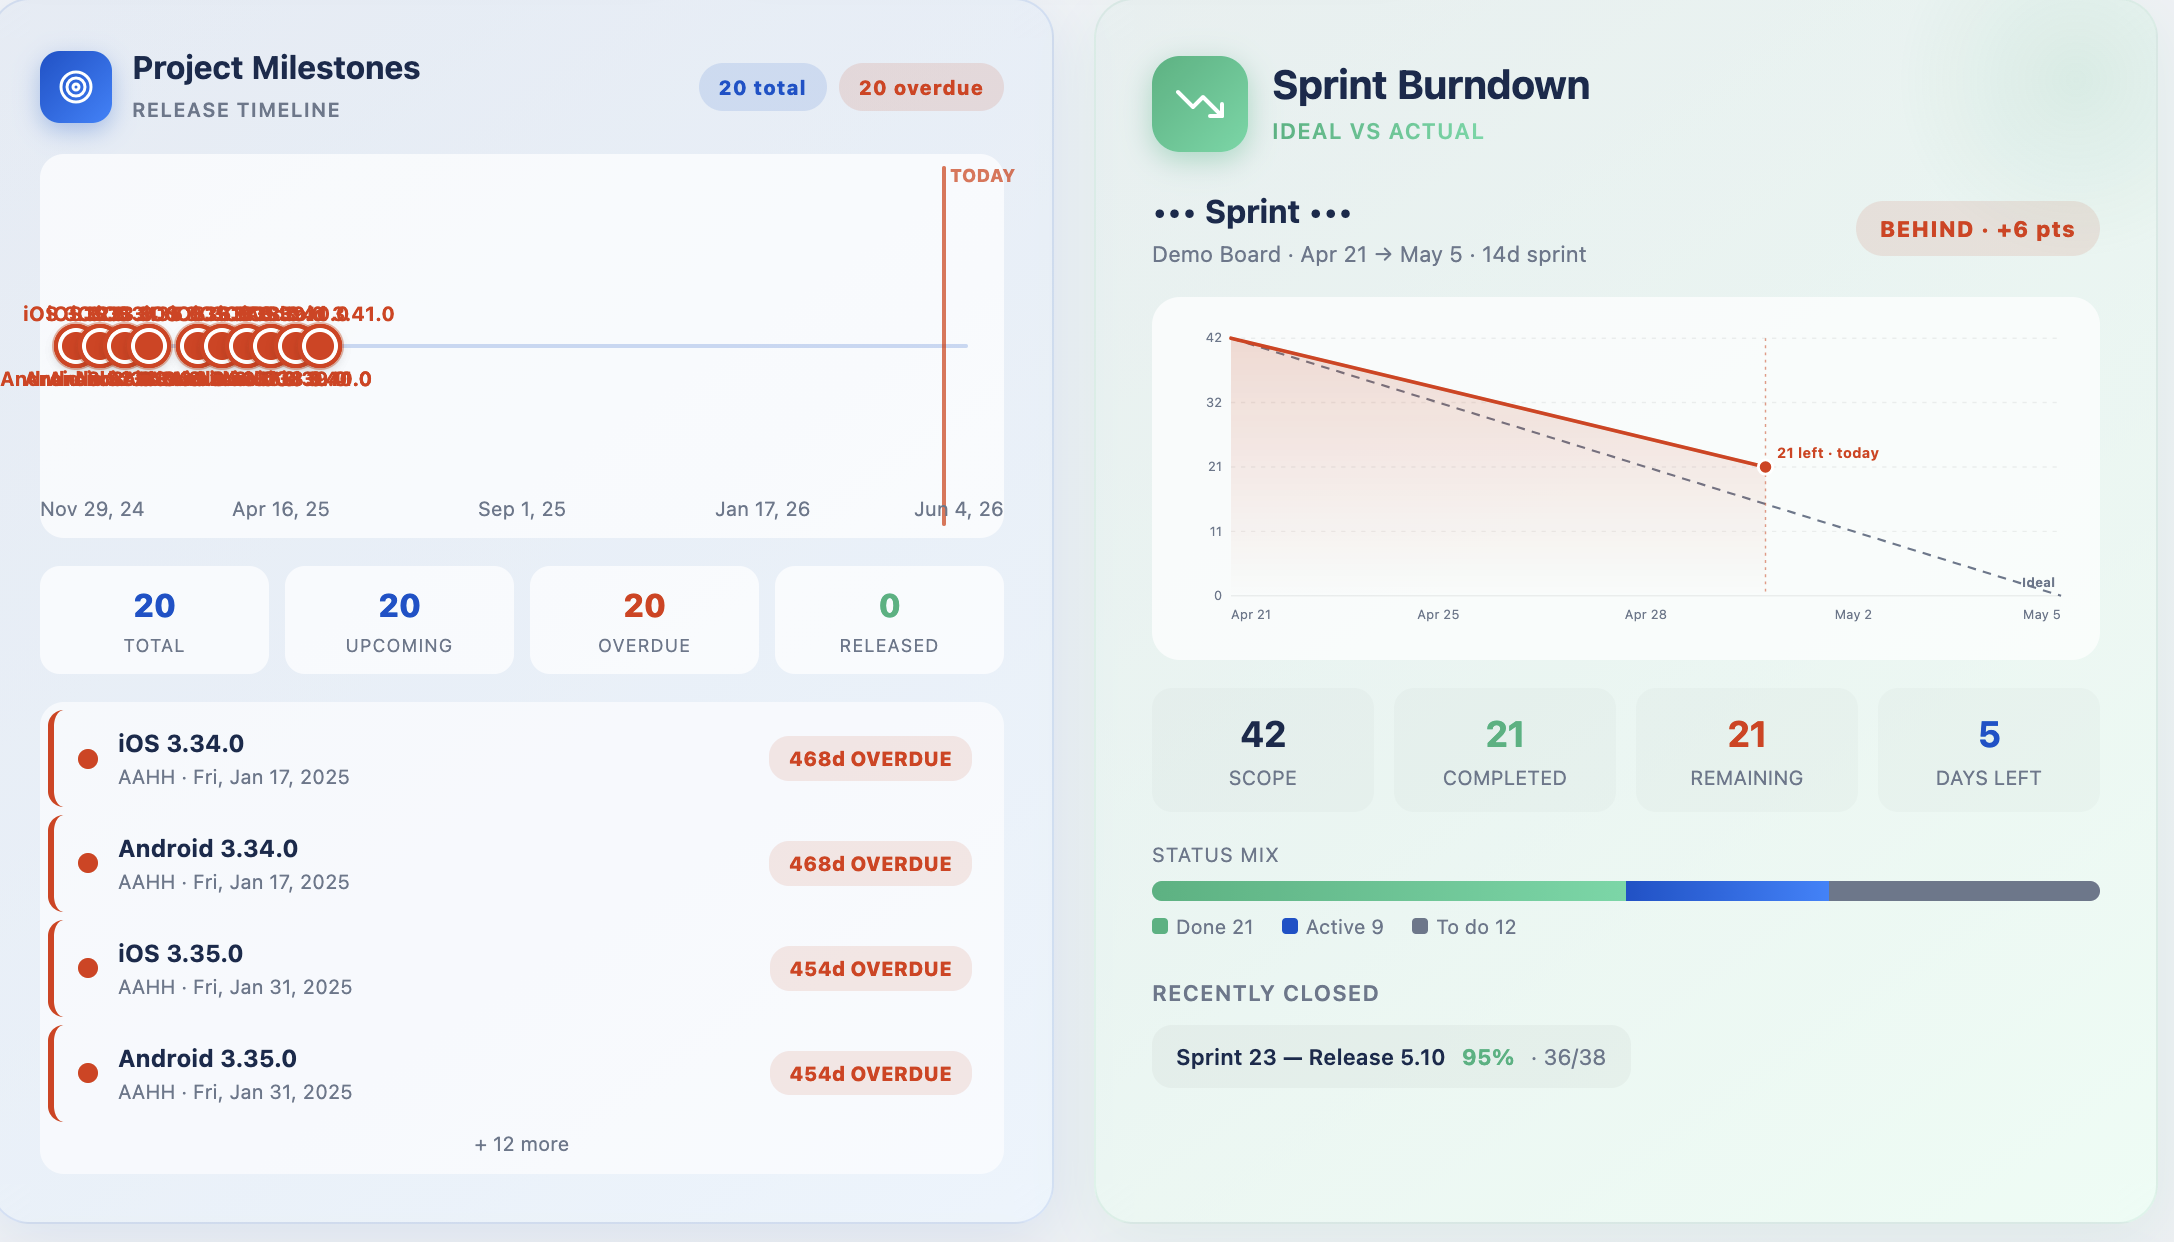Screen dimensions: 2174x1242
Task: Click the "May 2" burndown axis label
Action: [1853, 614]
